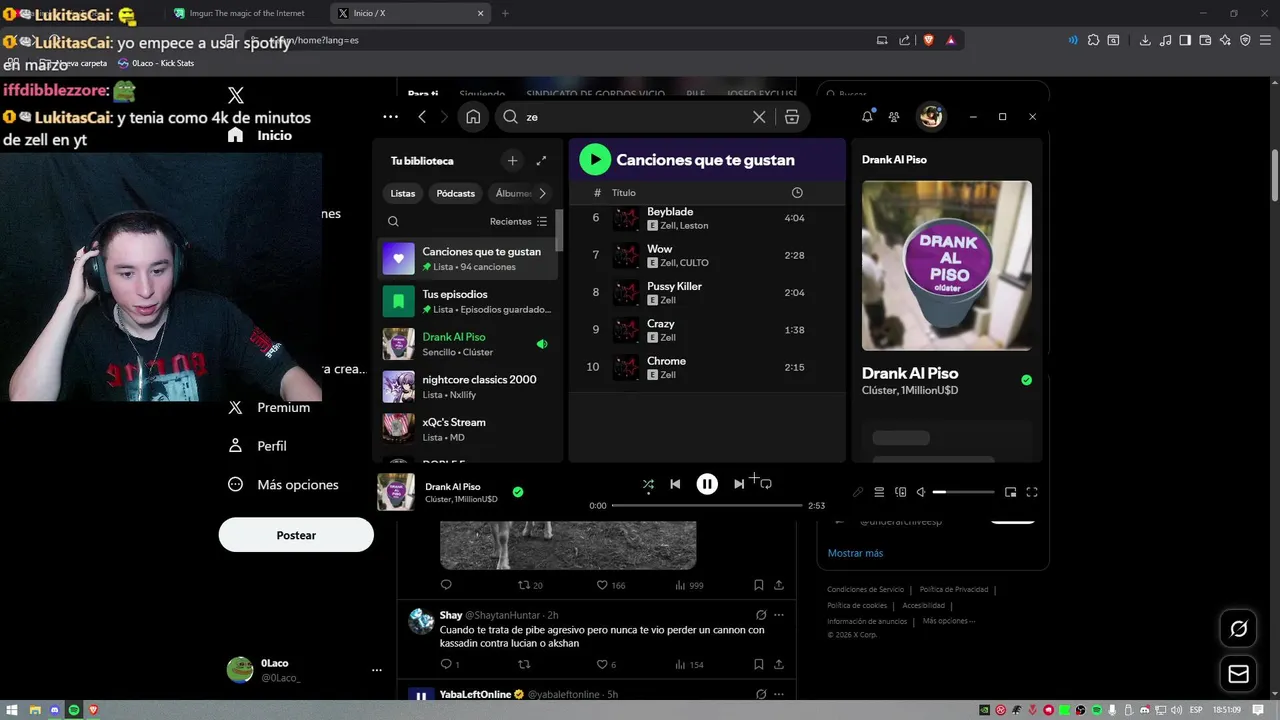Bookmark Shay's tweet
This screenshot has height=720, width=1280.
coord(759,664)
